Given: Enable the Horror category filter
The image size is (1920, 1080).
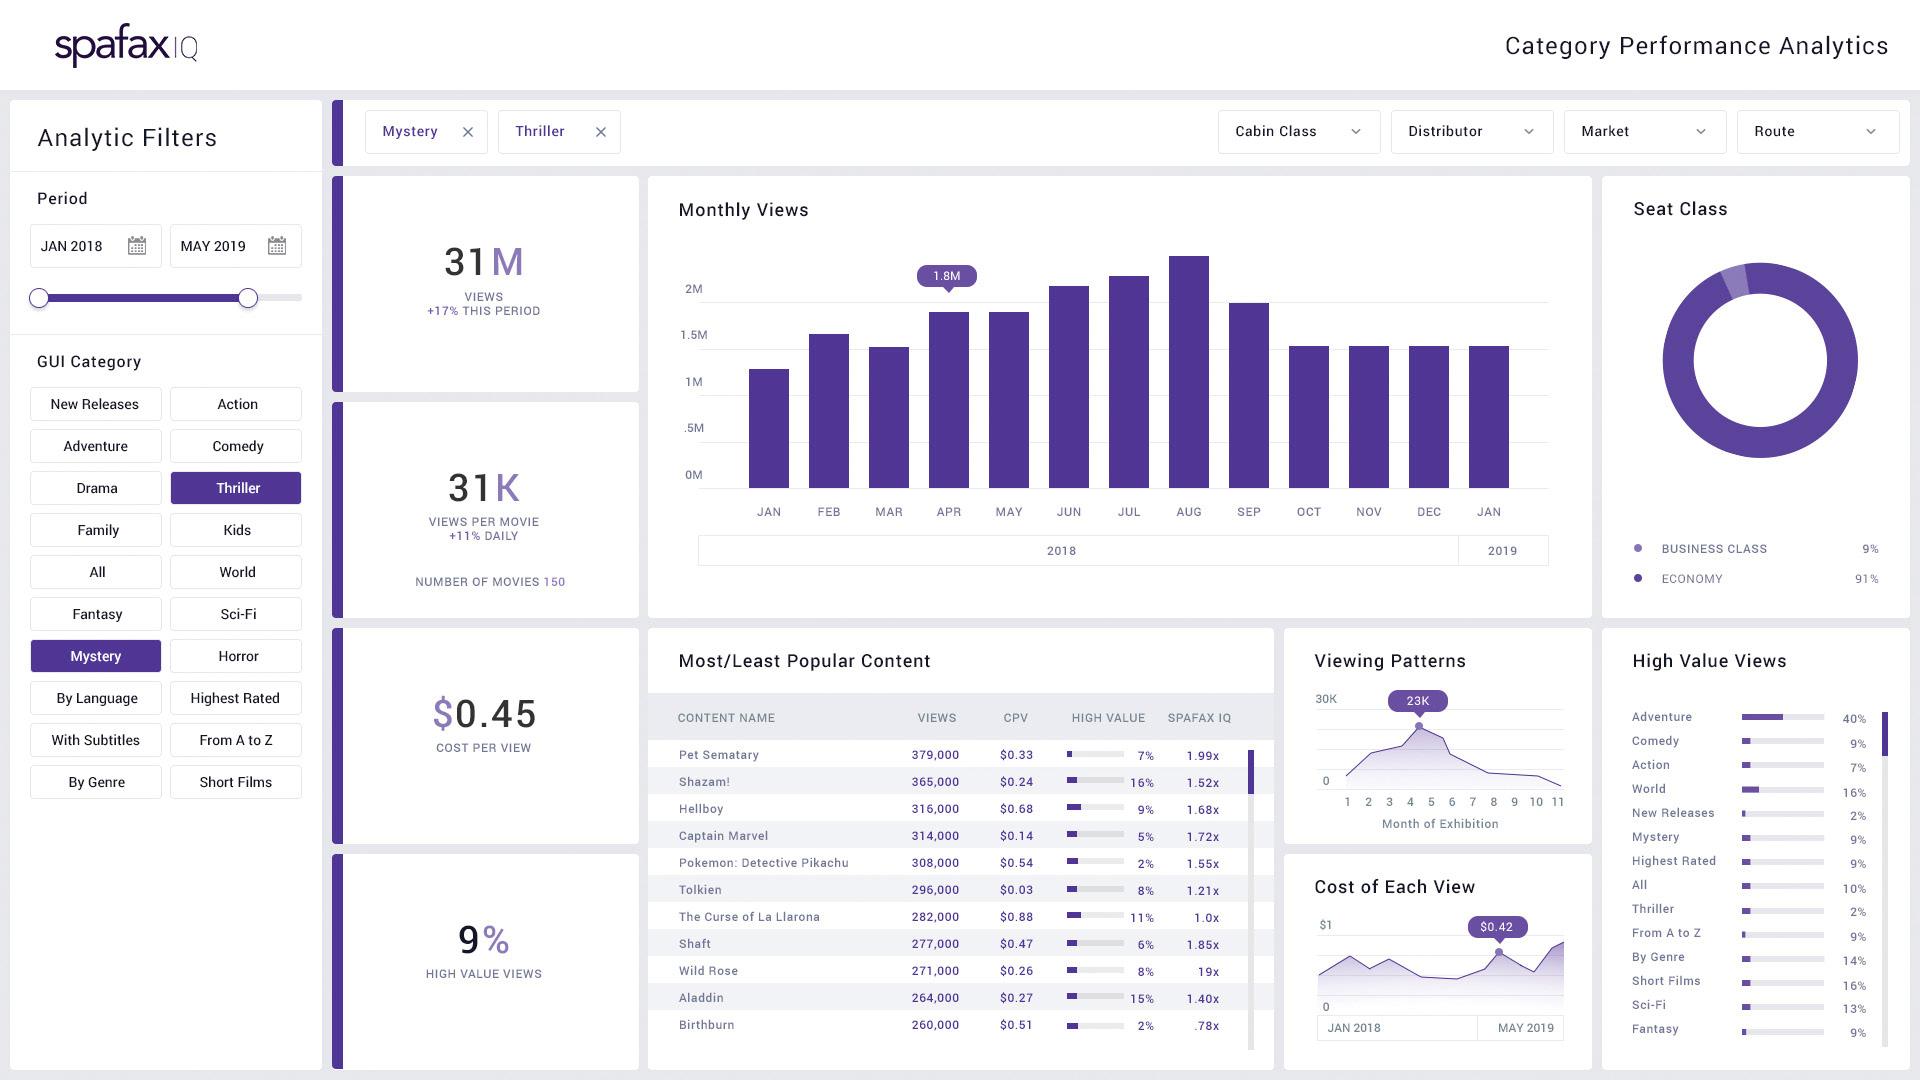Looking at the screenshot, I should pyautogui.click(x=236, y=656).
